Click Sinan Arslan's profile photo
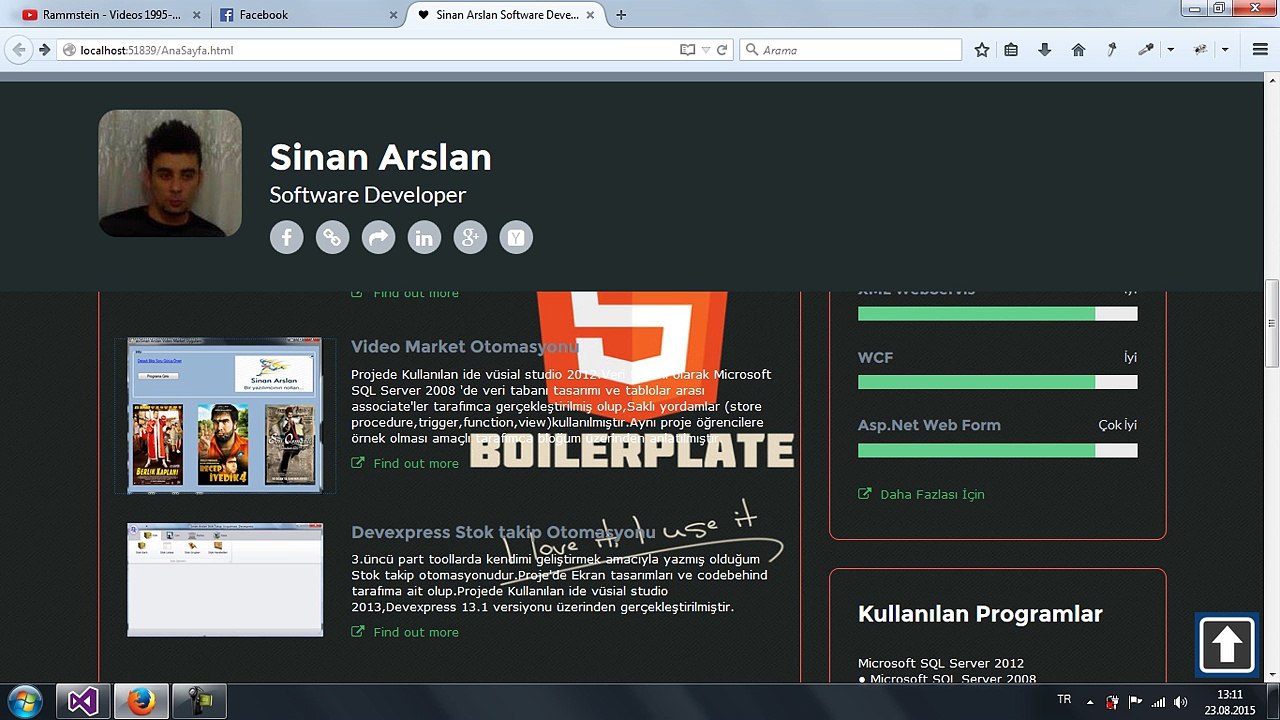This screenshot has height=720, width=1280. pos(170,173)
